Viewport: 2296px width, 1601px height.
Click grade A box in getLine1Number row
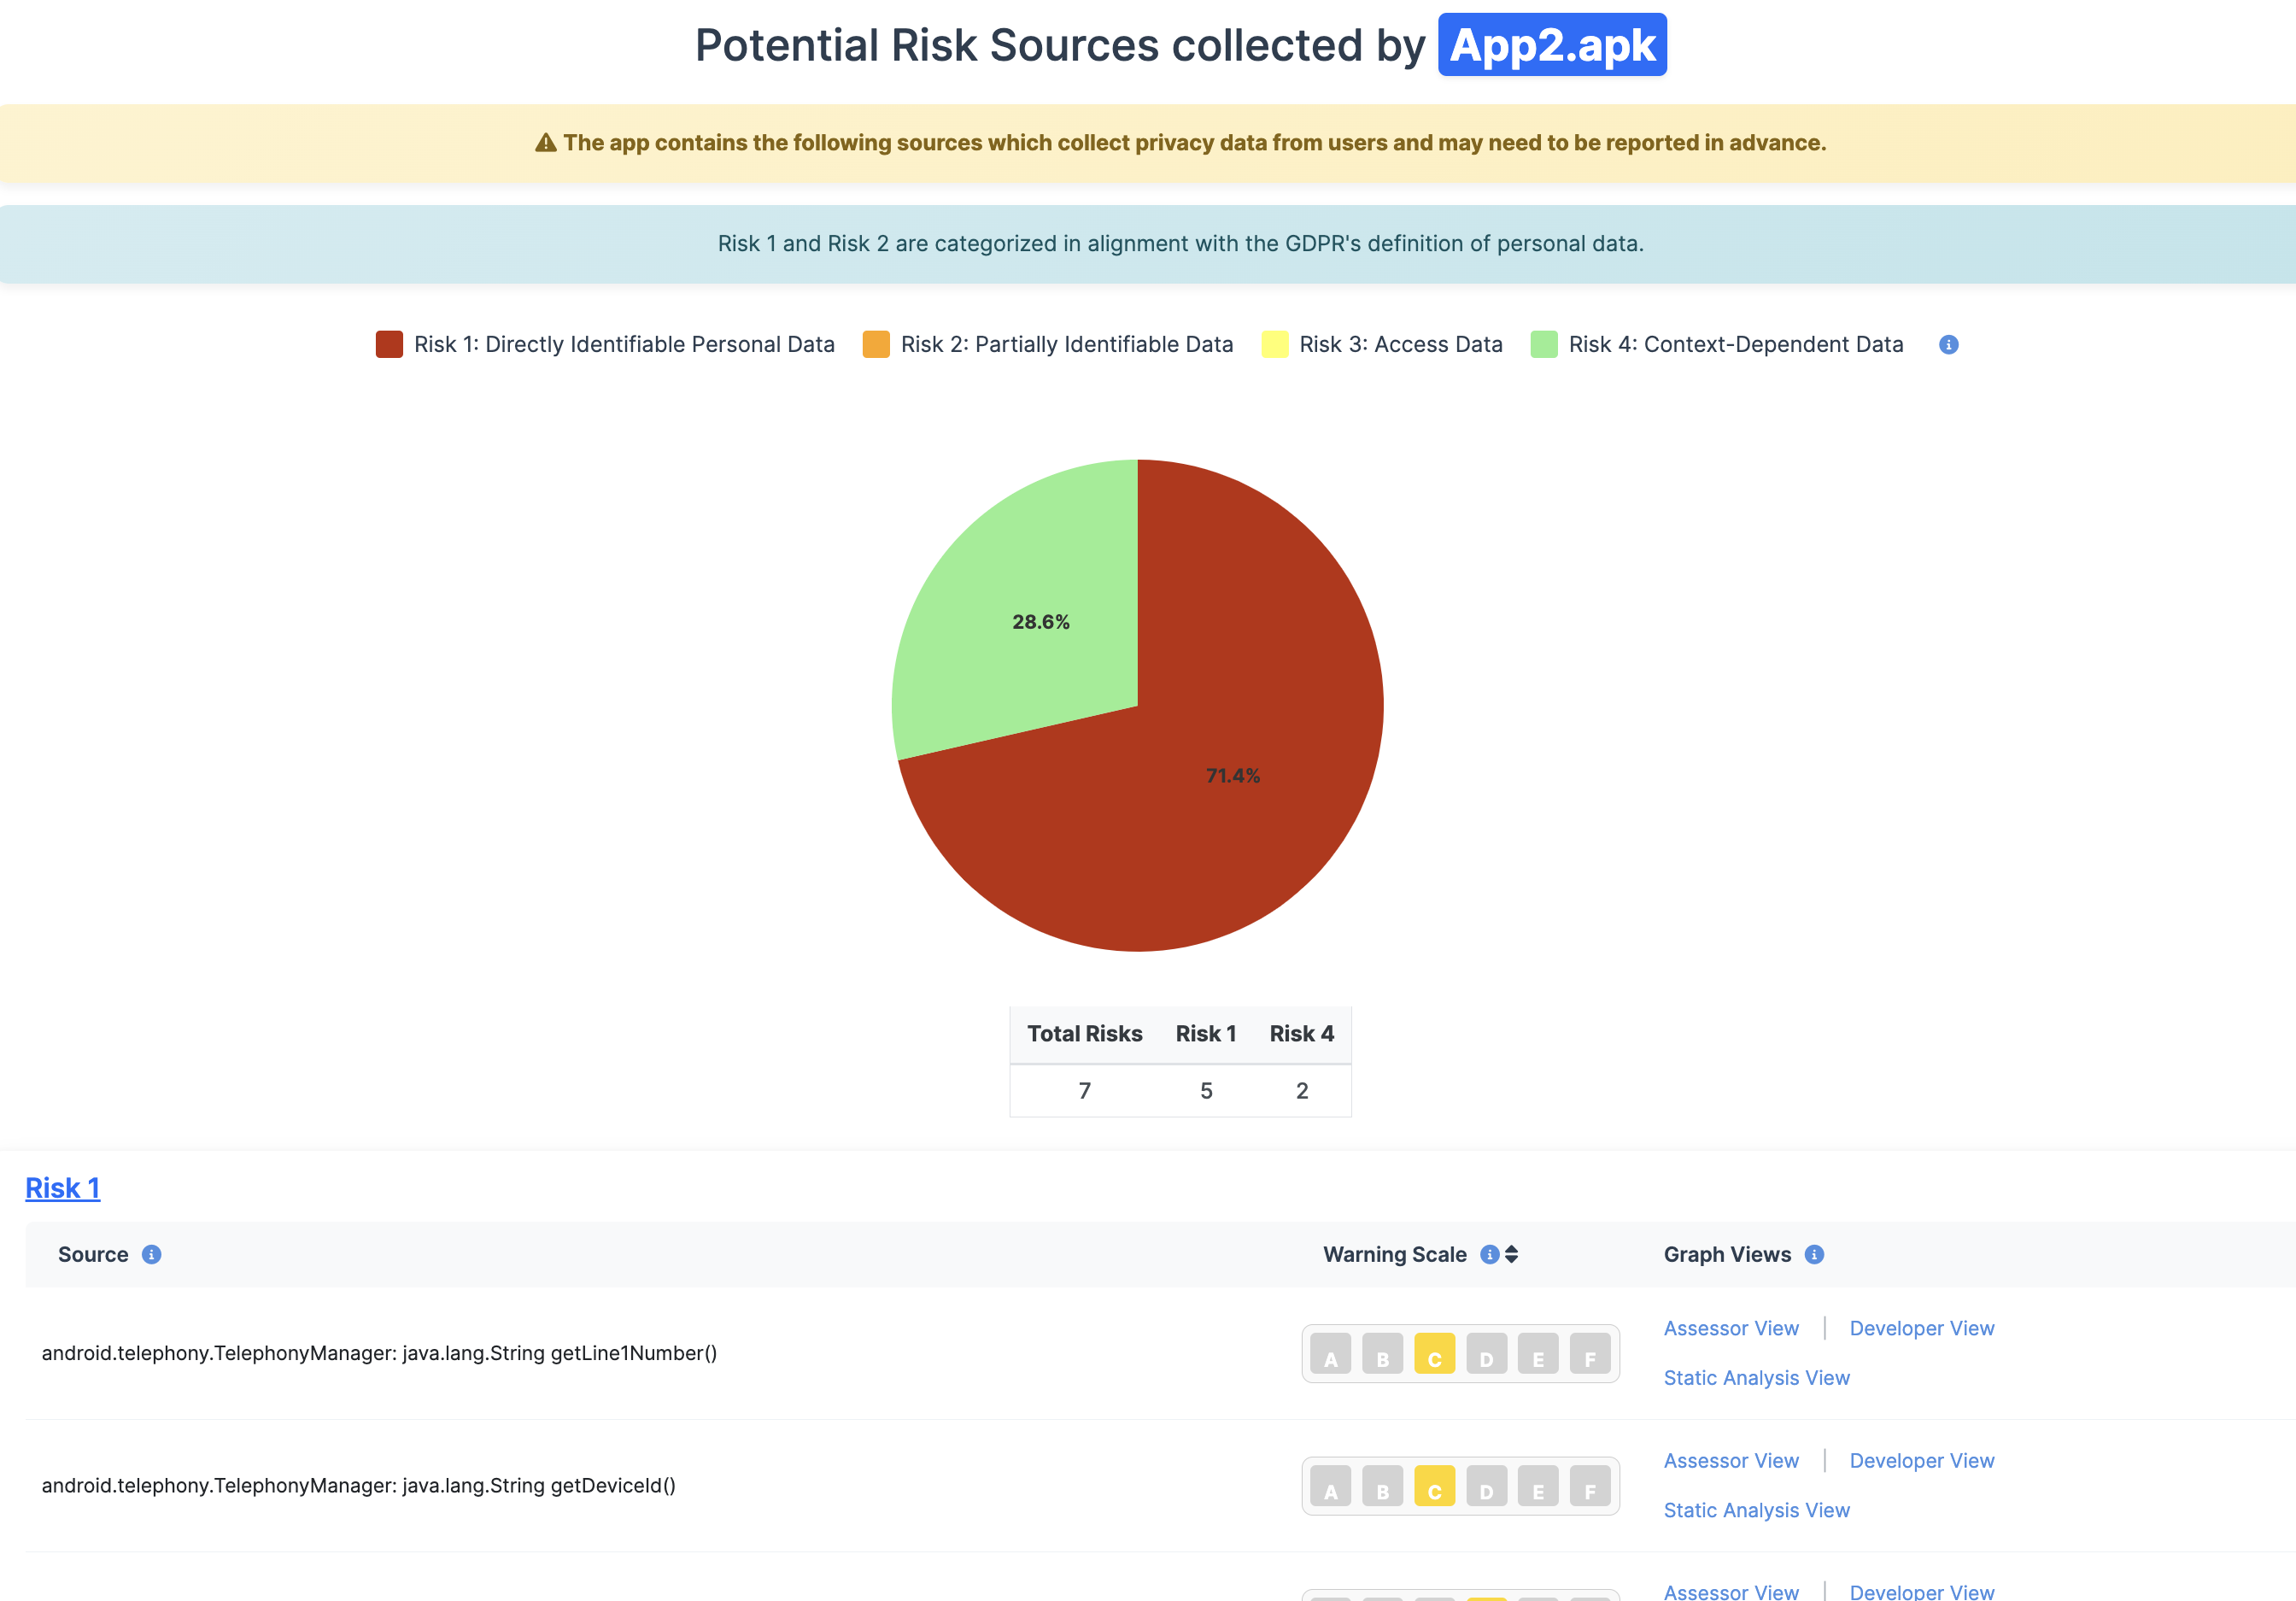coord(1330,1354)
